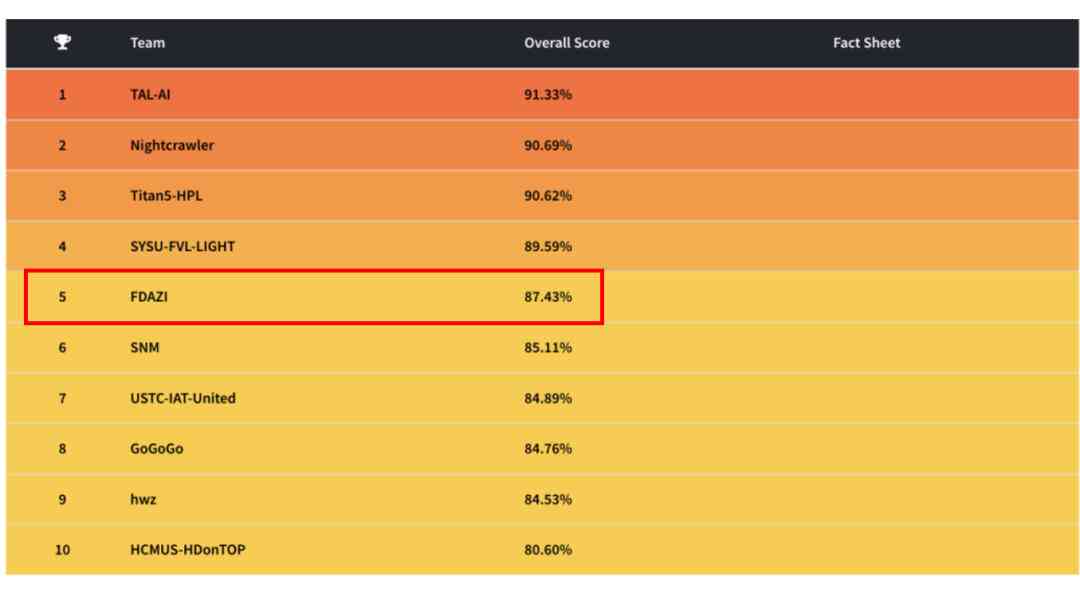Image resolution: width=1080 pixels, height=589 pixels.
Task: Click the trophy icon in the header
Action: tap(63, 43)
